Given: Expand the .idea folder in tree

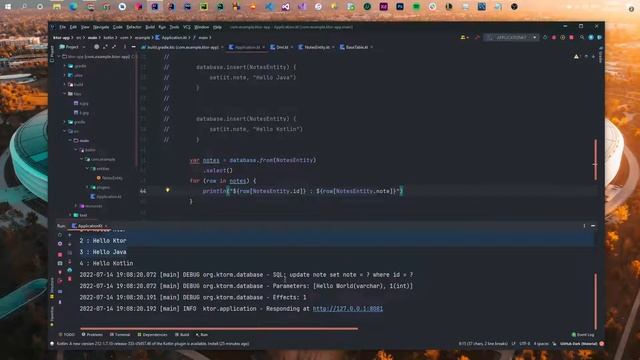Looking at the screenshot, I should tap(65, 75).
